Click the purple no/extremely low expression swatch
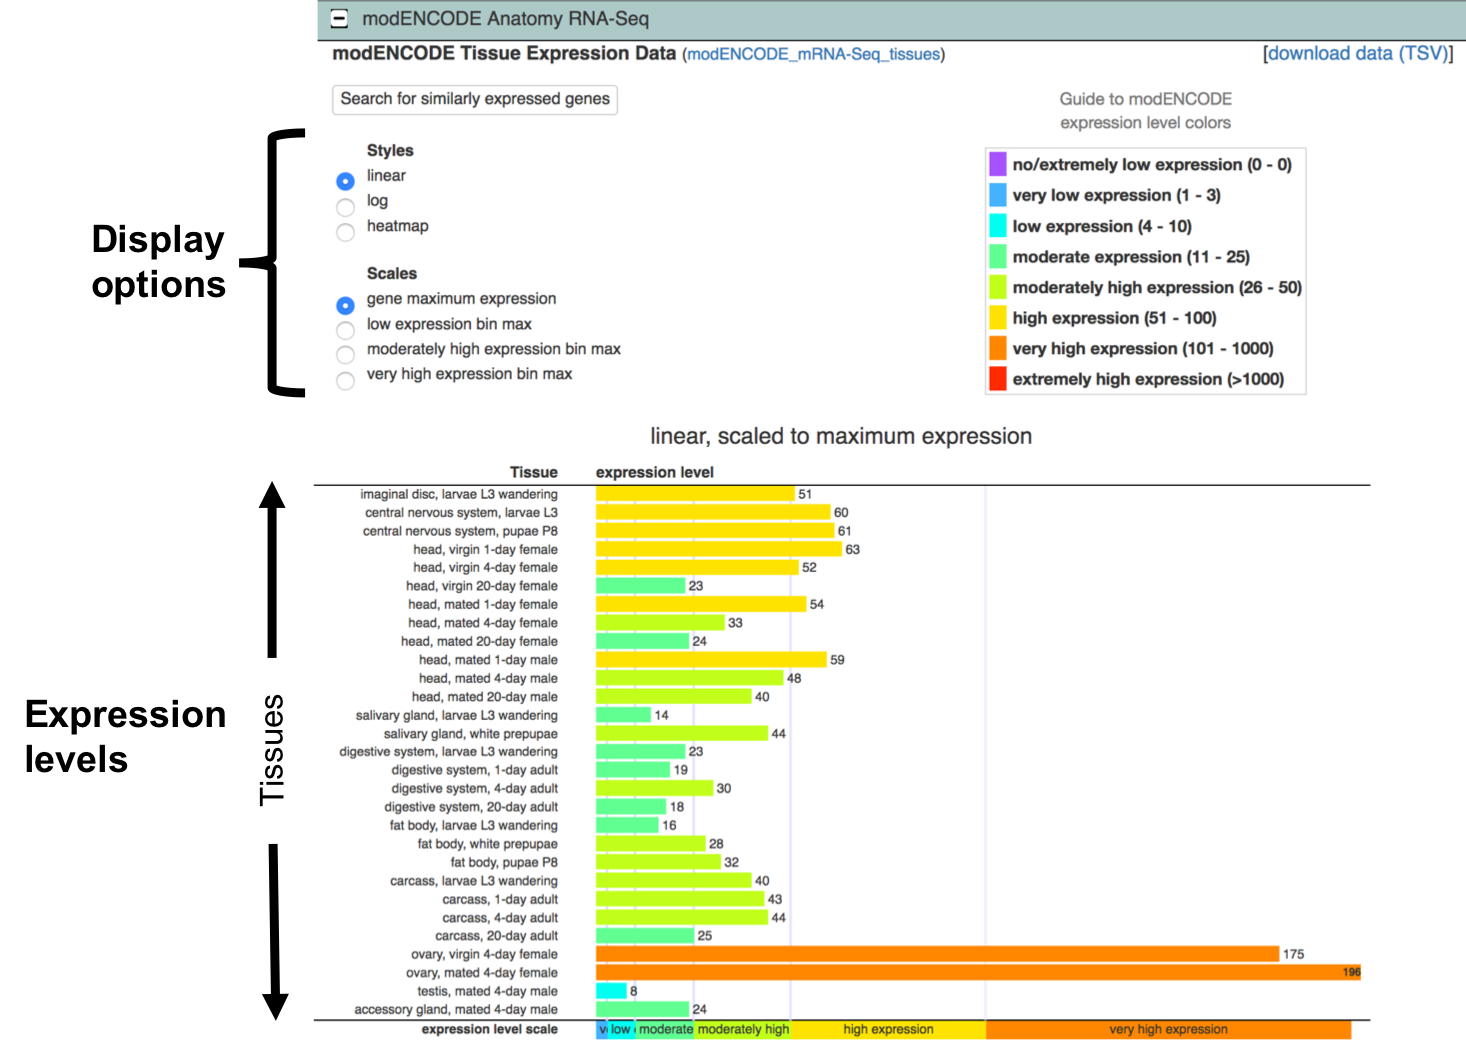Screen dimensions: 1466x1047 tap(997, 163)
